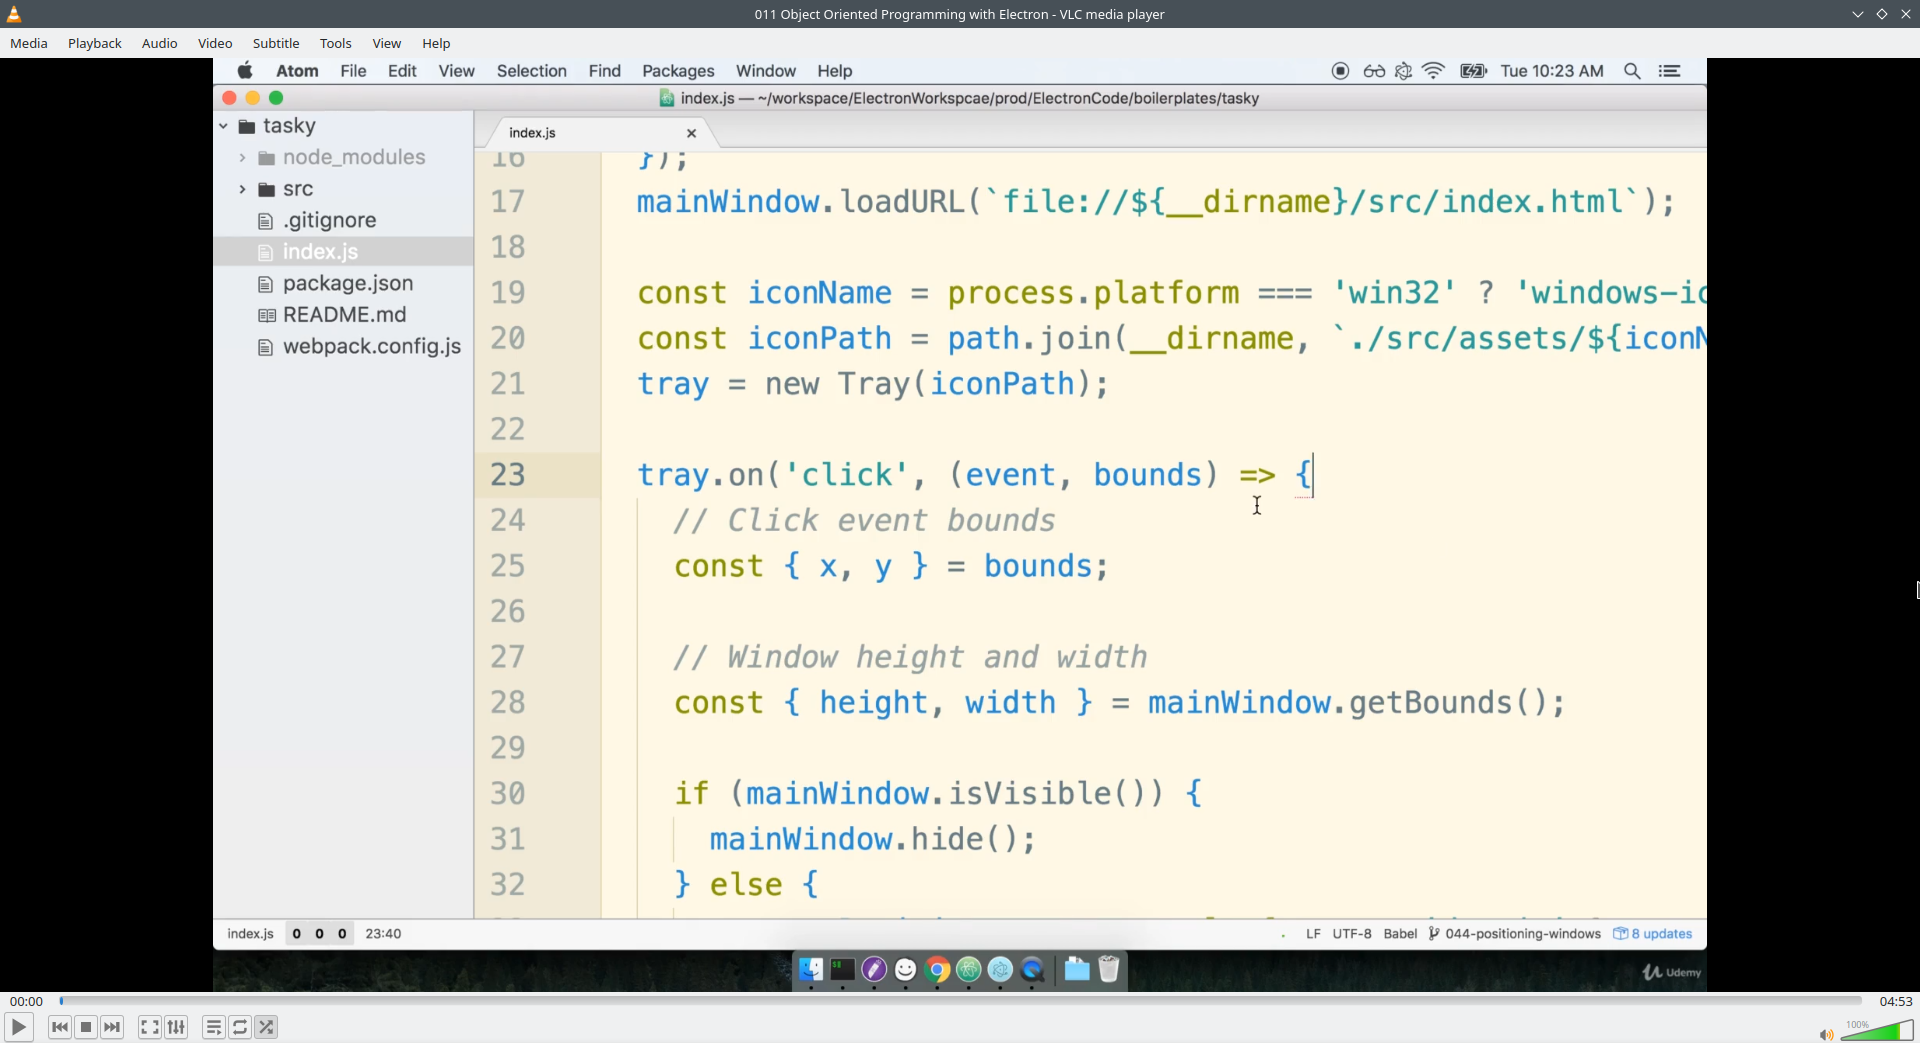The image size is (1920, 1043).
Task: Open VLC Media menu
Action: tap(29, 43)
